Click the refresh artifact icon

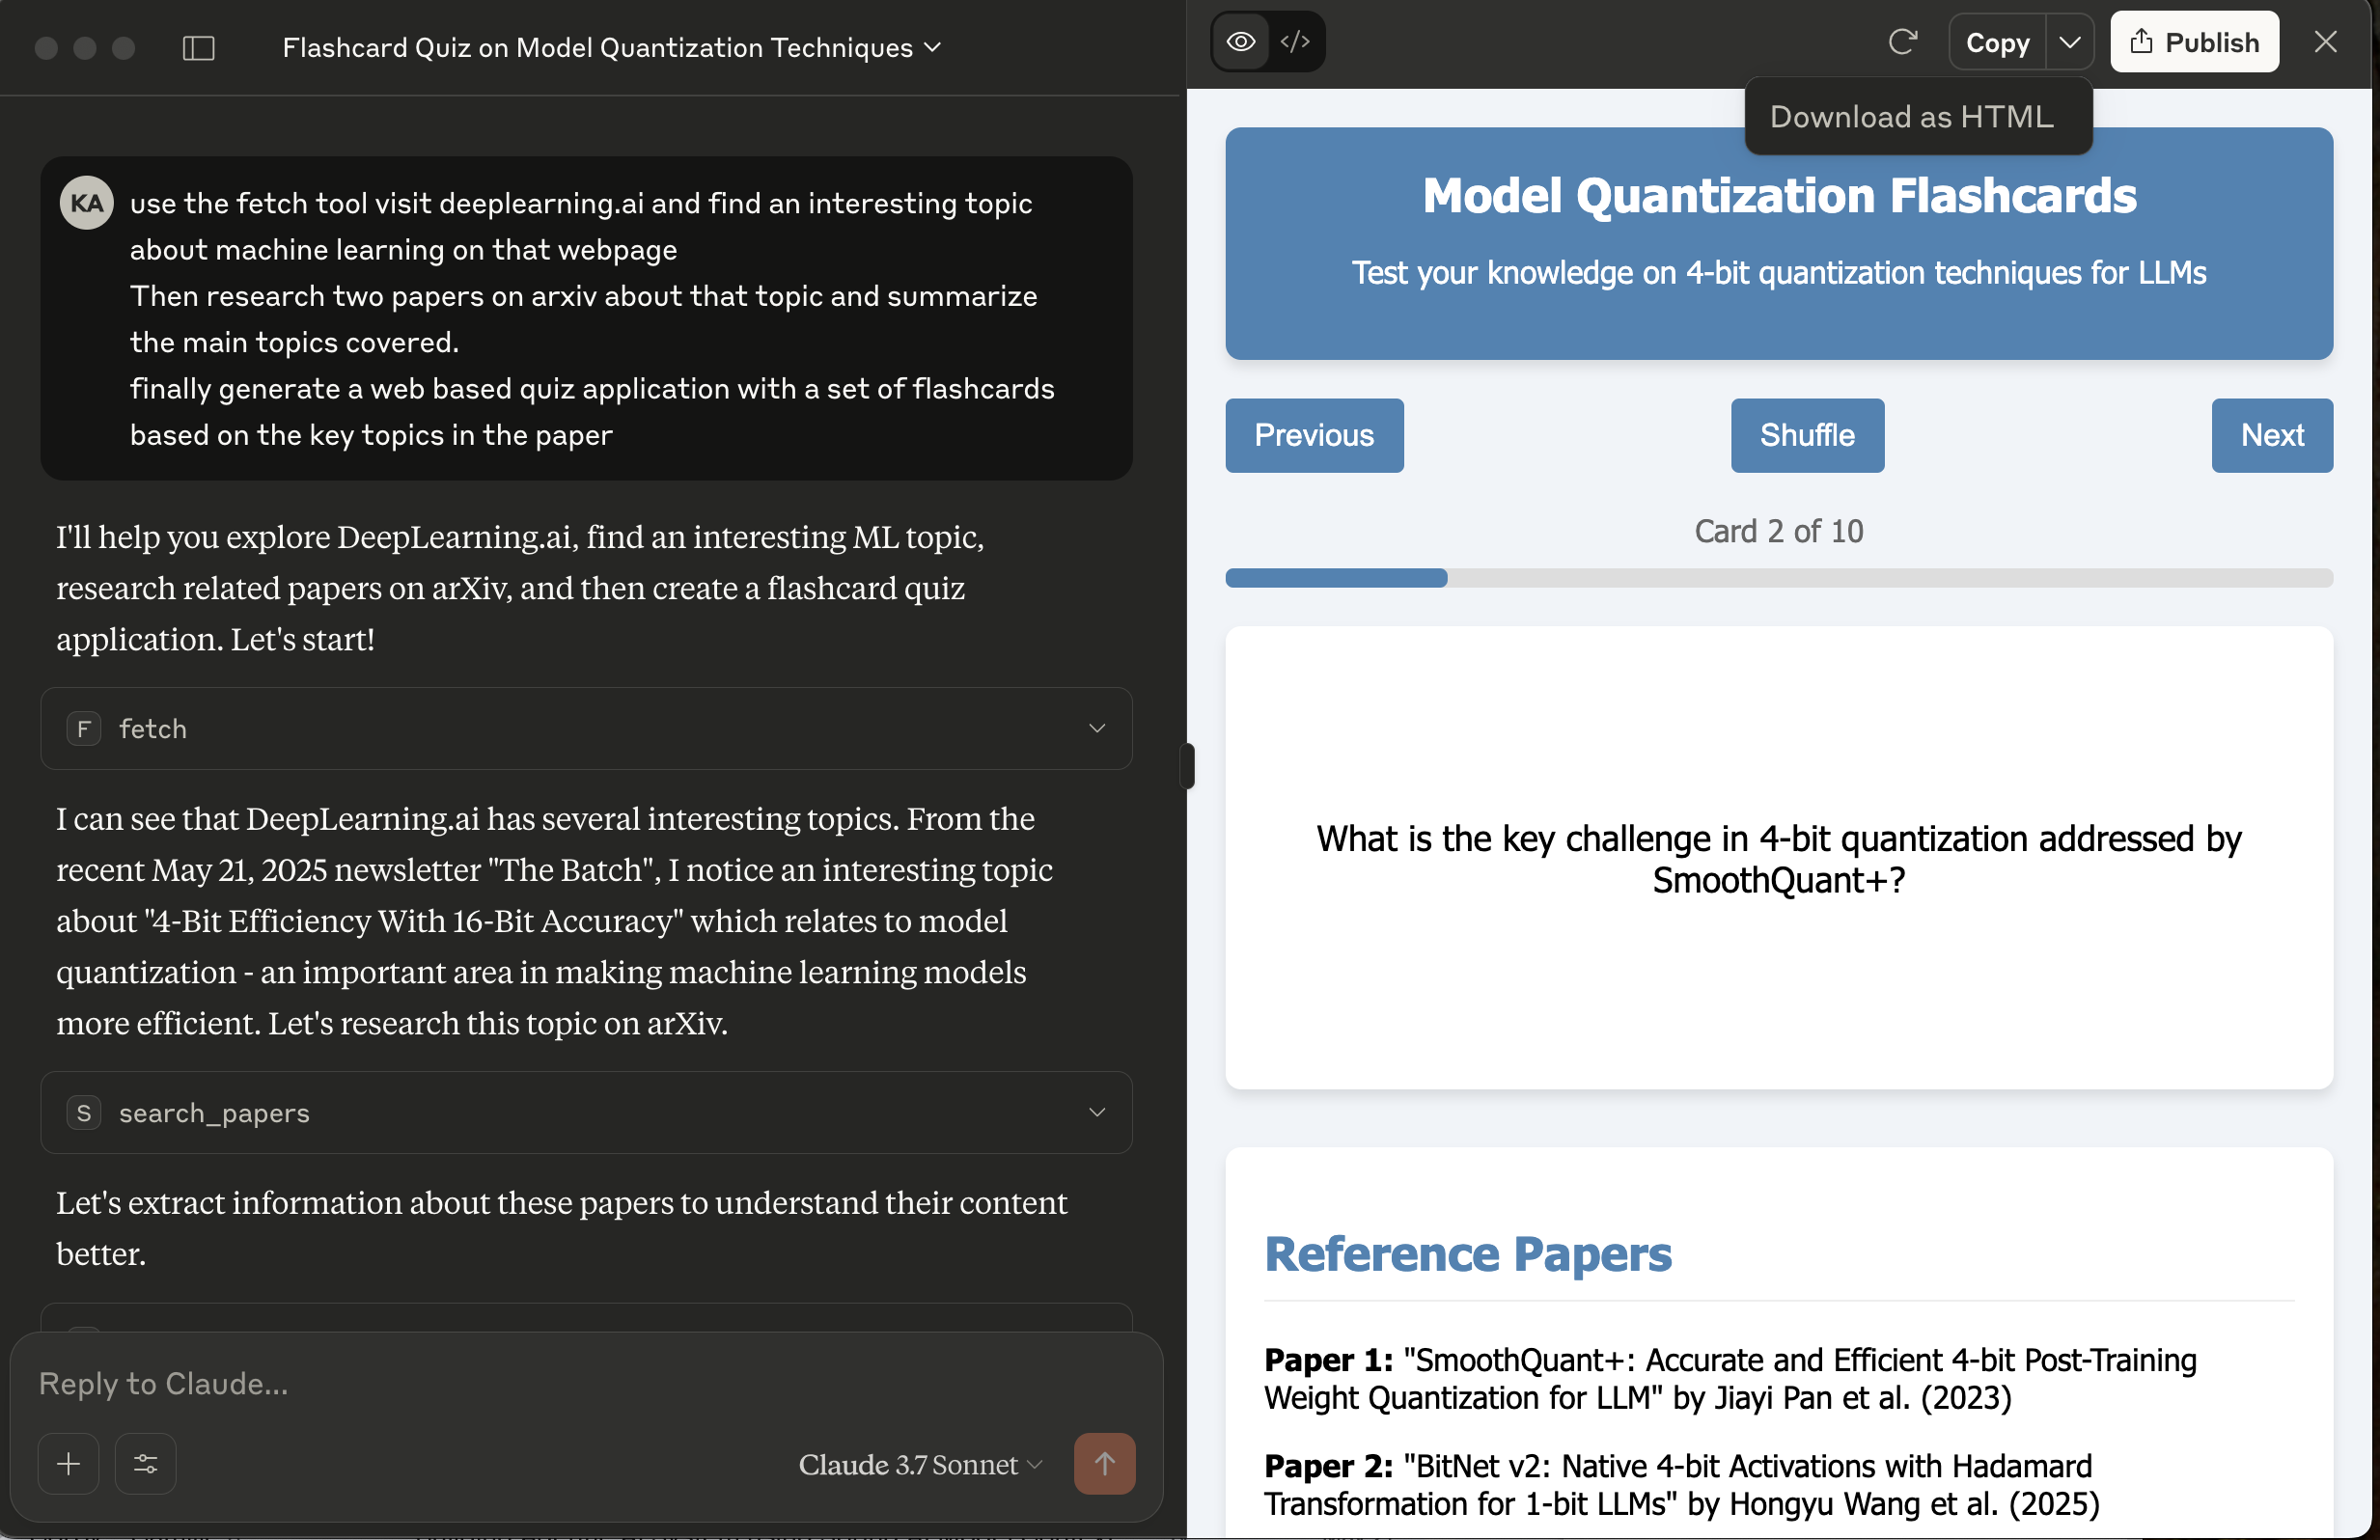[1902, 42]
